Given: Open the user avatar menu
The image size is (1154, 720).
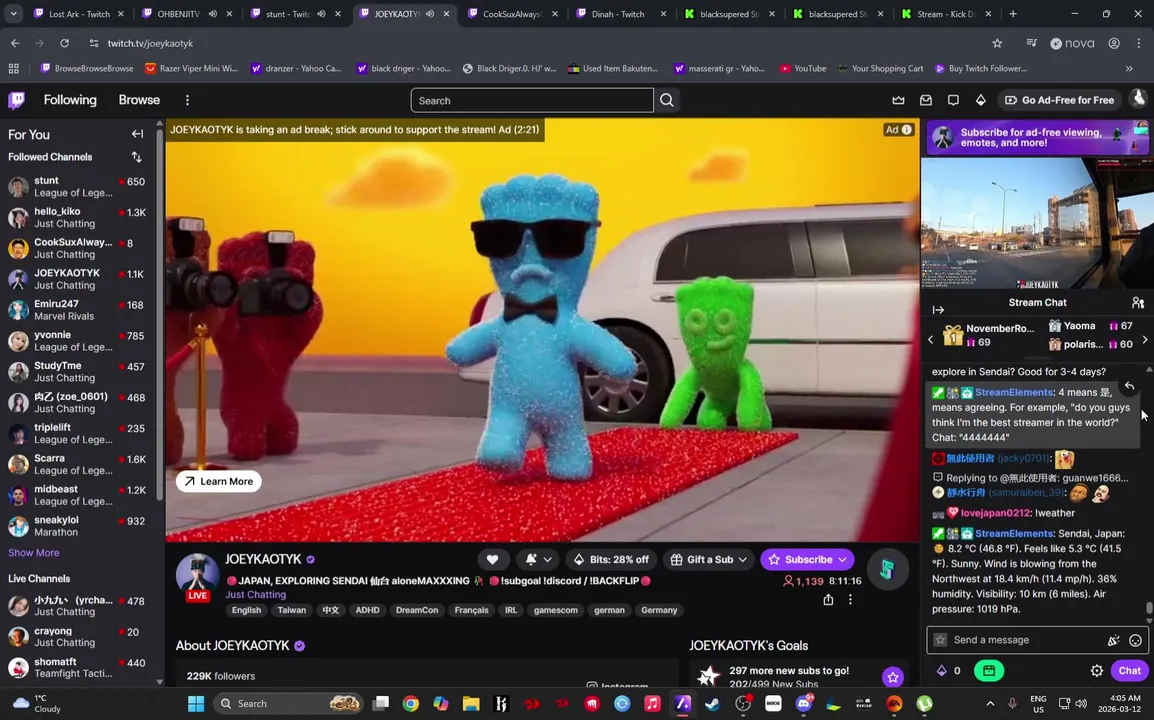Looking at the screenshot, I should 1139,99.
